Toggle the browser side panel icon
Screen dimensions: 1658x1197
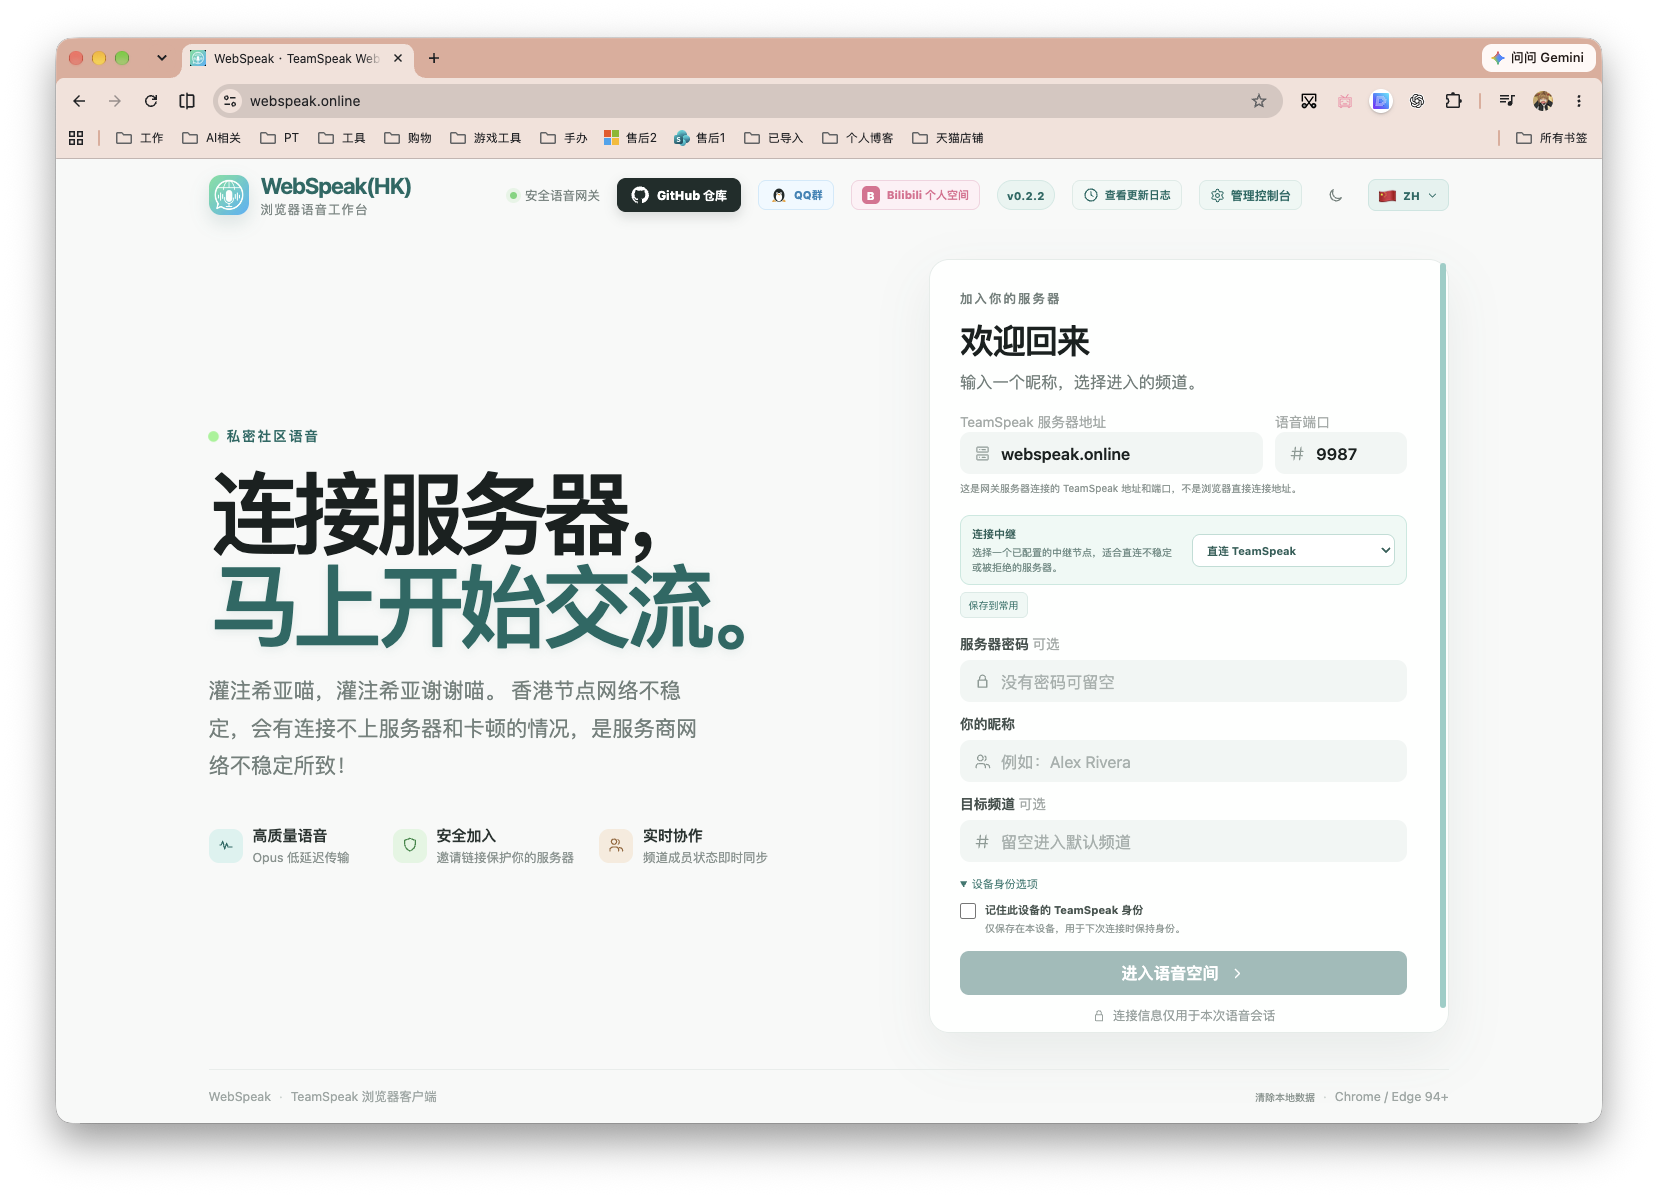tap(187, 101)
